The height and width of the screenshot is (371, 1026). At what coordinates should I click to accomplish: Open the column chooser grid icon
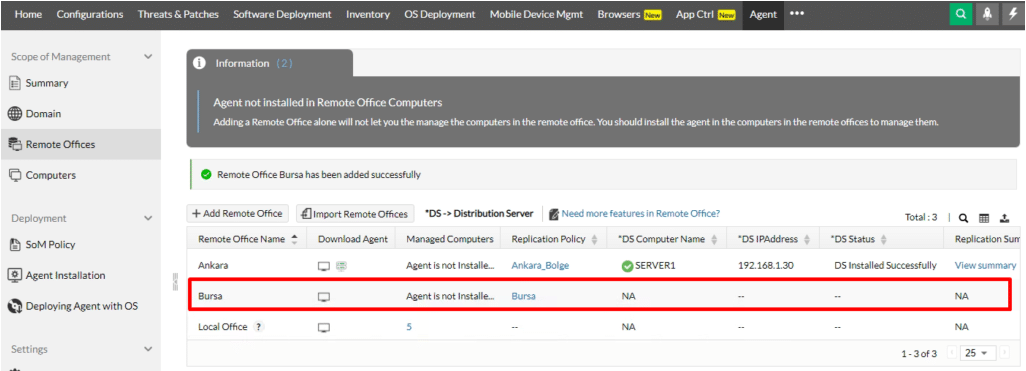pos(984,218)
